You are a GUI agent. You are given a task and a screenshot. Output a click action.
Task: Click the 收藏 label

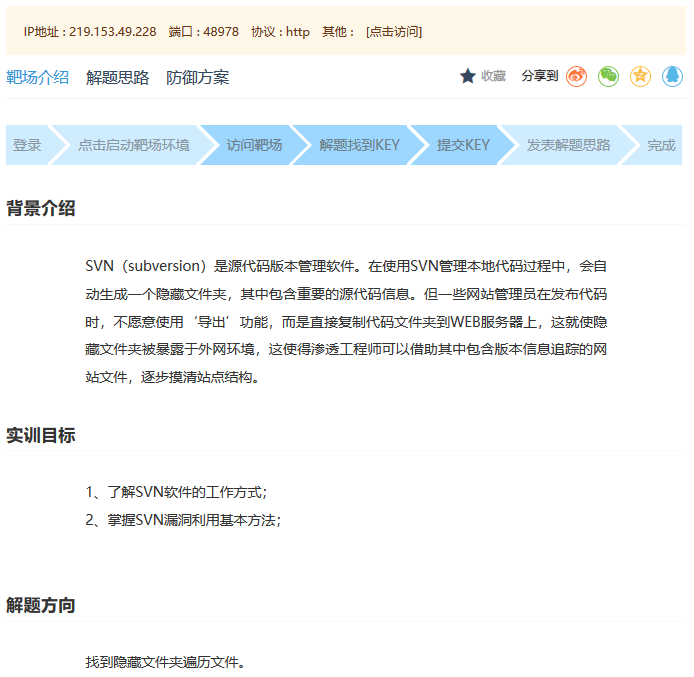click(x=494, y=76)
